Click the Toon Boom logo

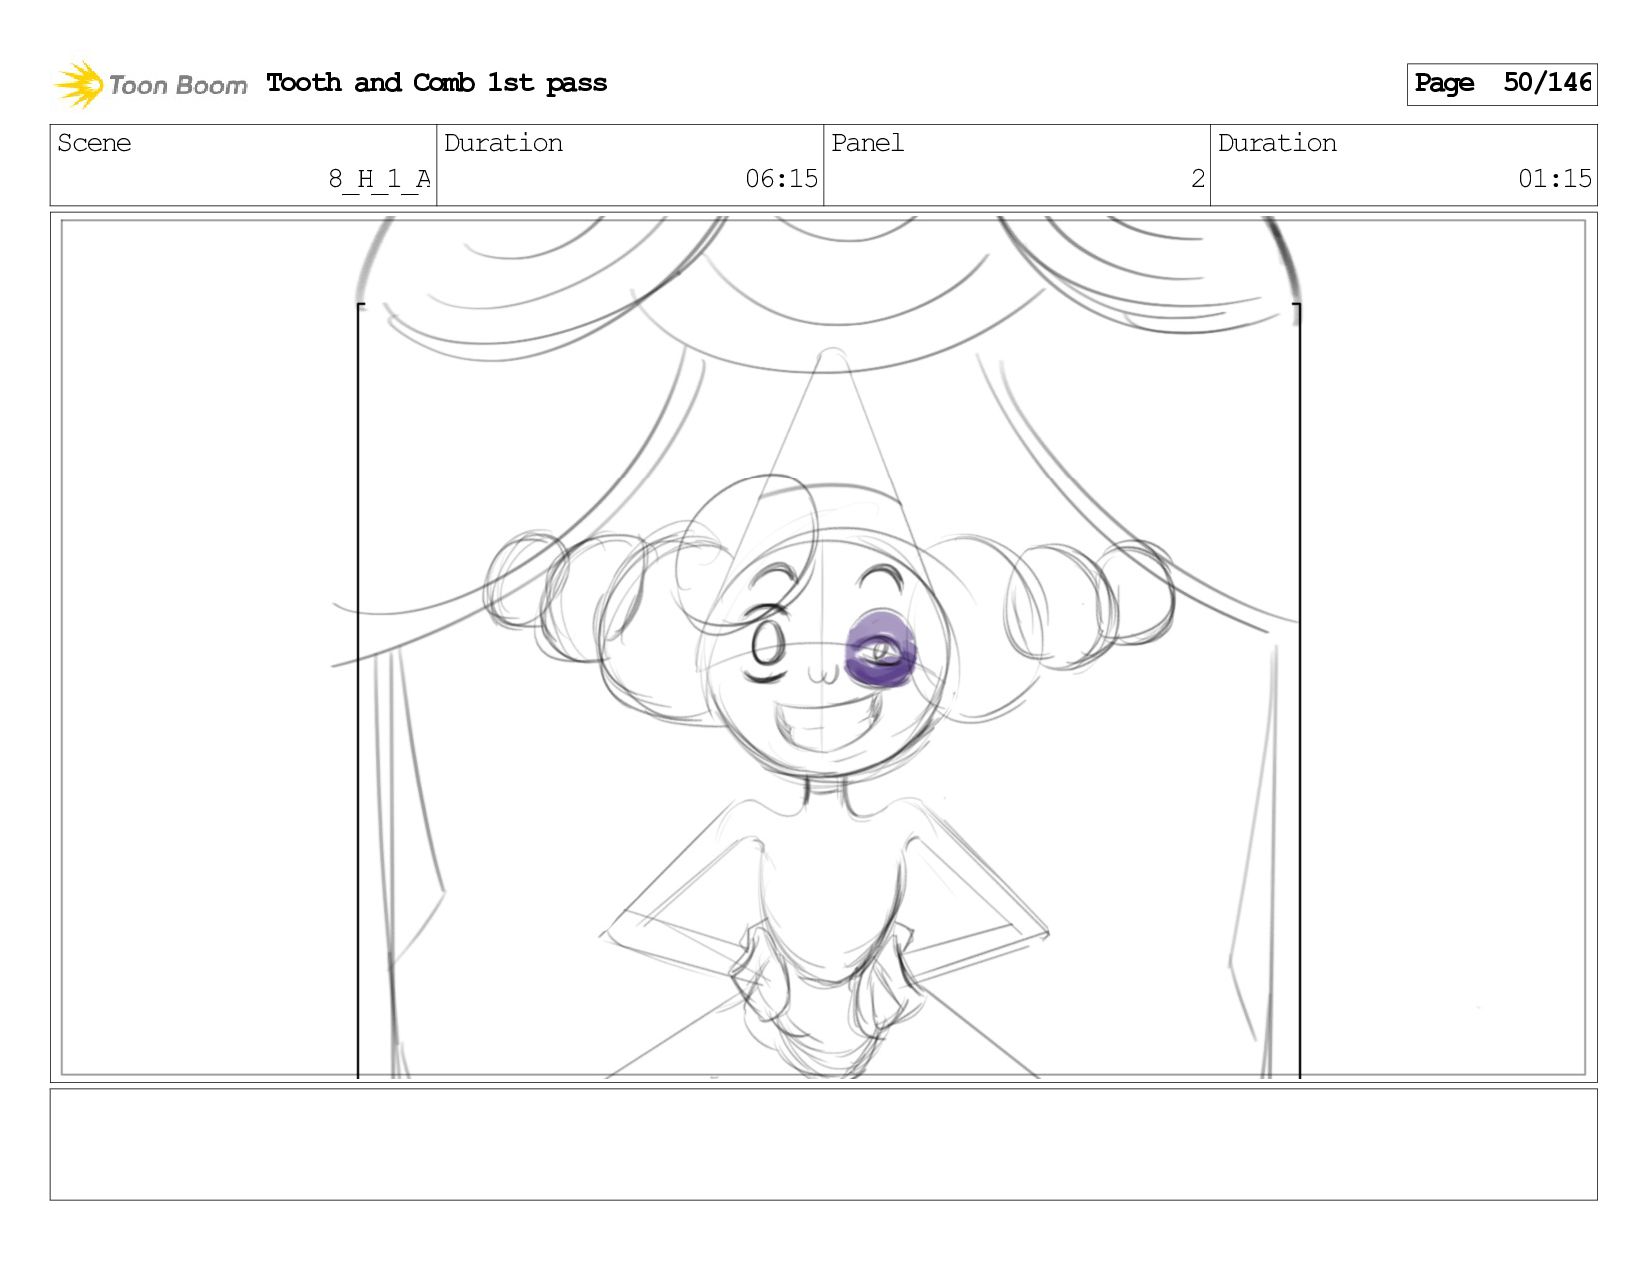click(x=150, y=84)
